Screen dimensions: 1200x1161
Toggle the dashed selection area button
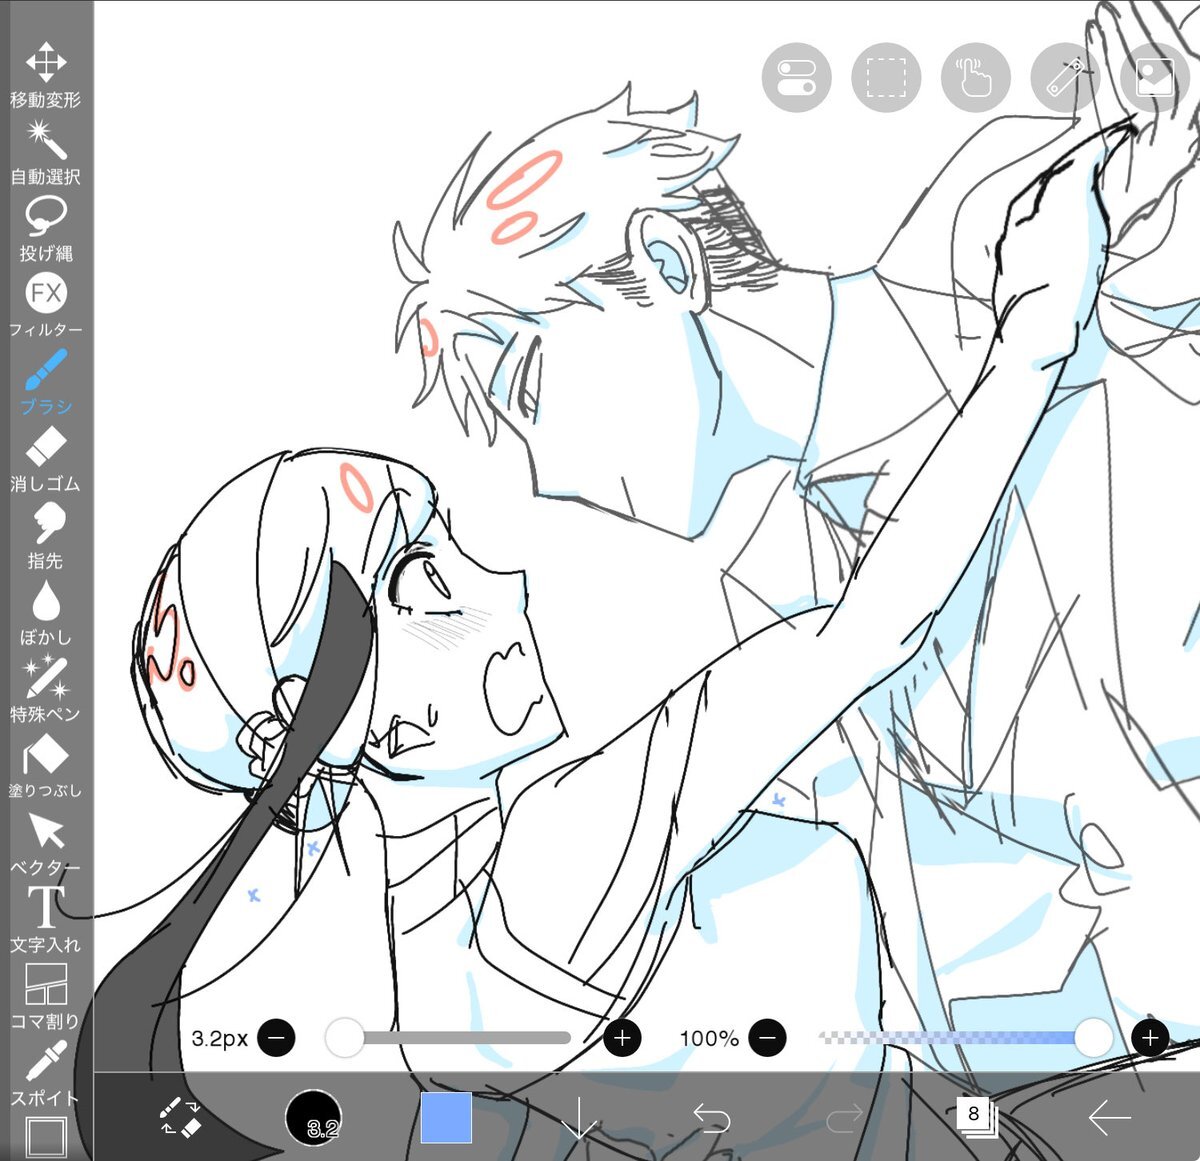[x=886, y=78]
